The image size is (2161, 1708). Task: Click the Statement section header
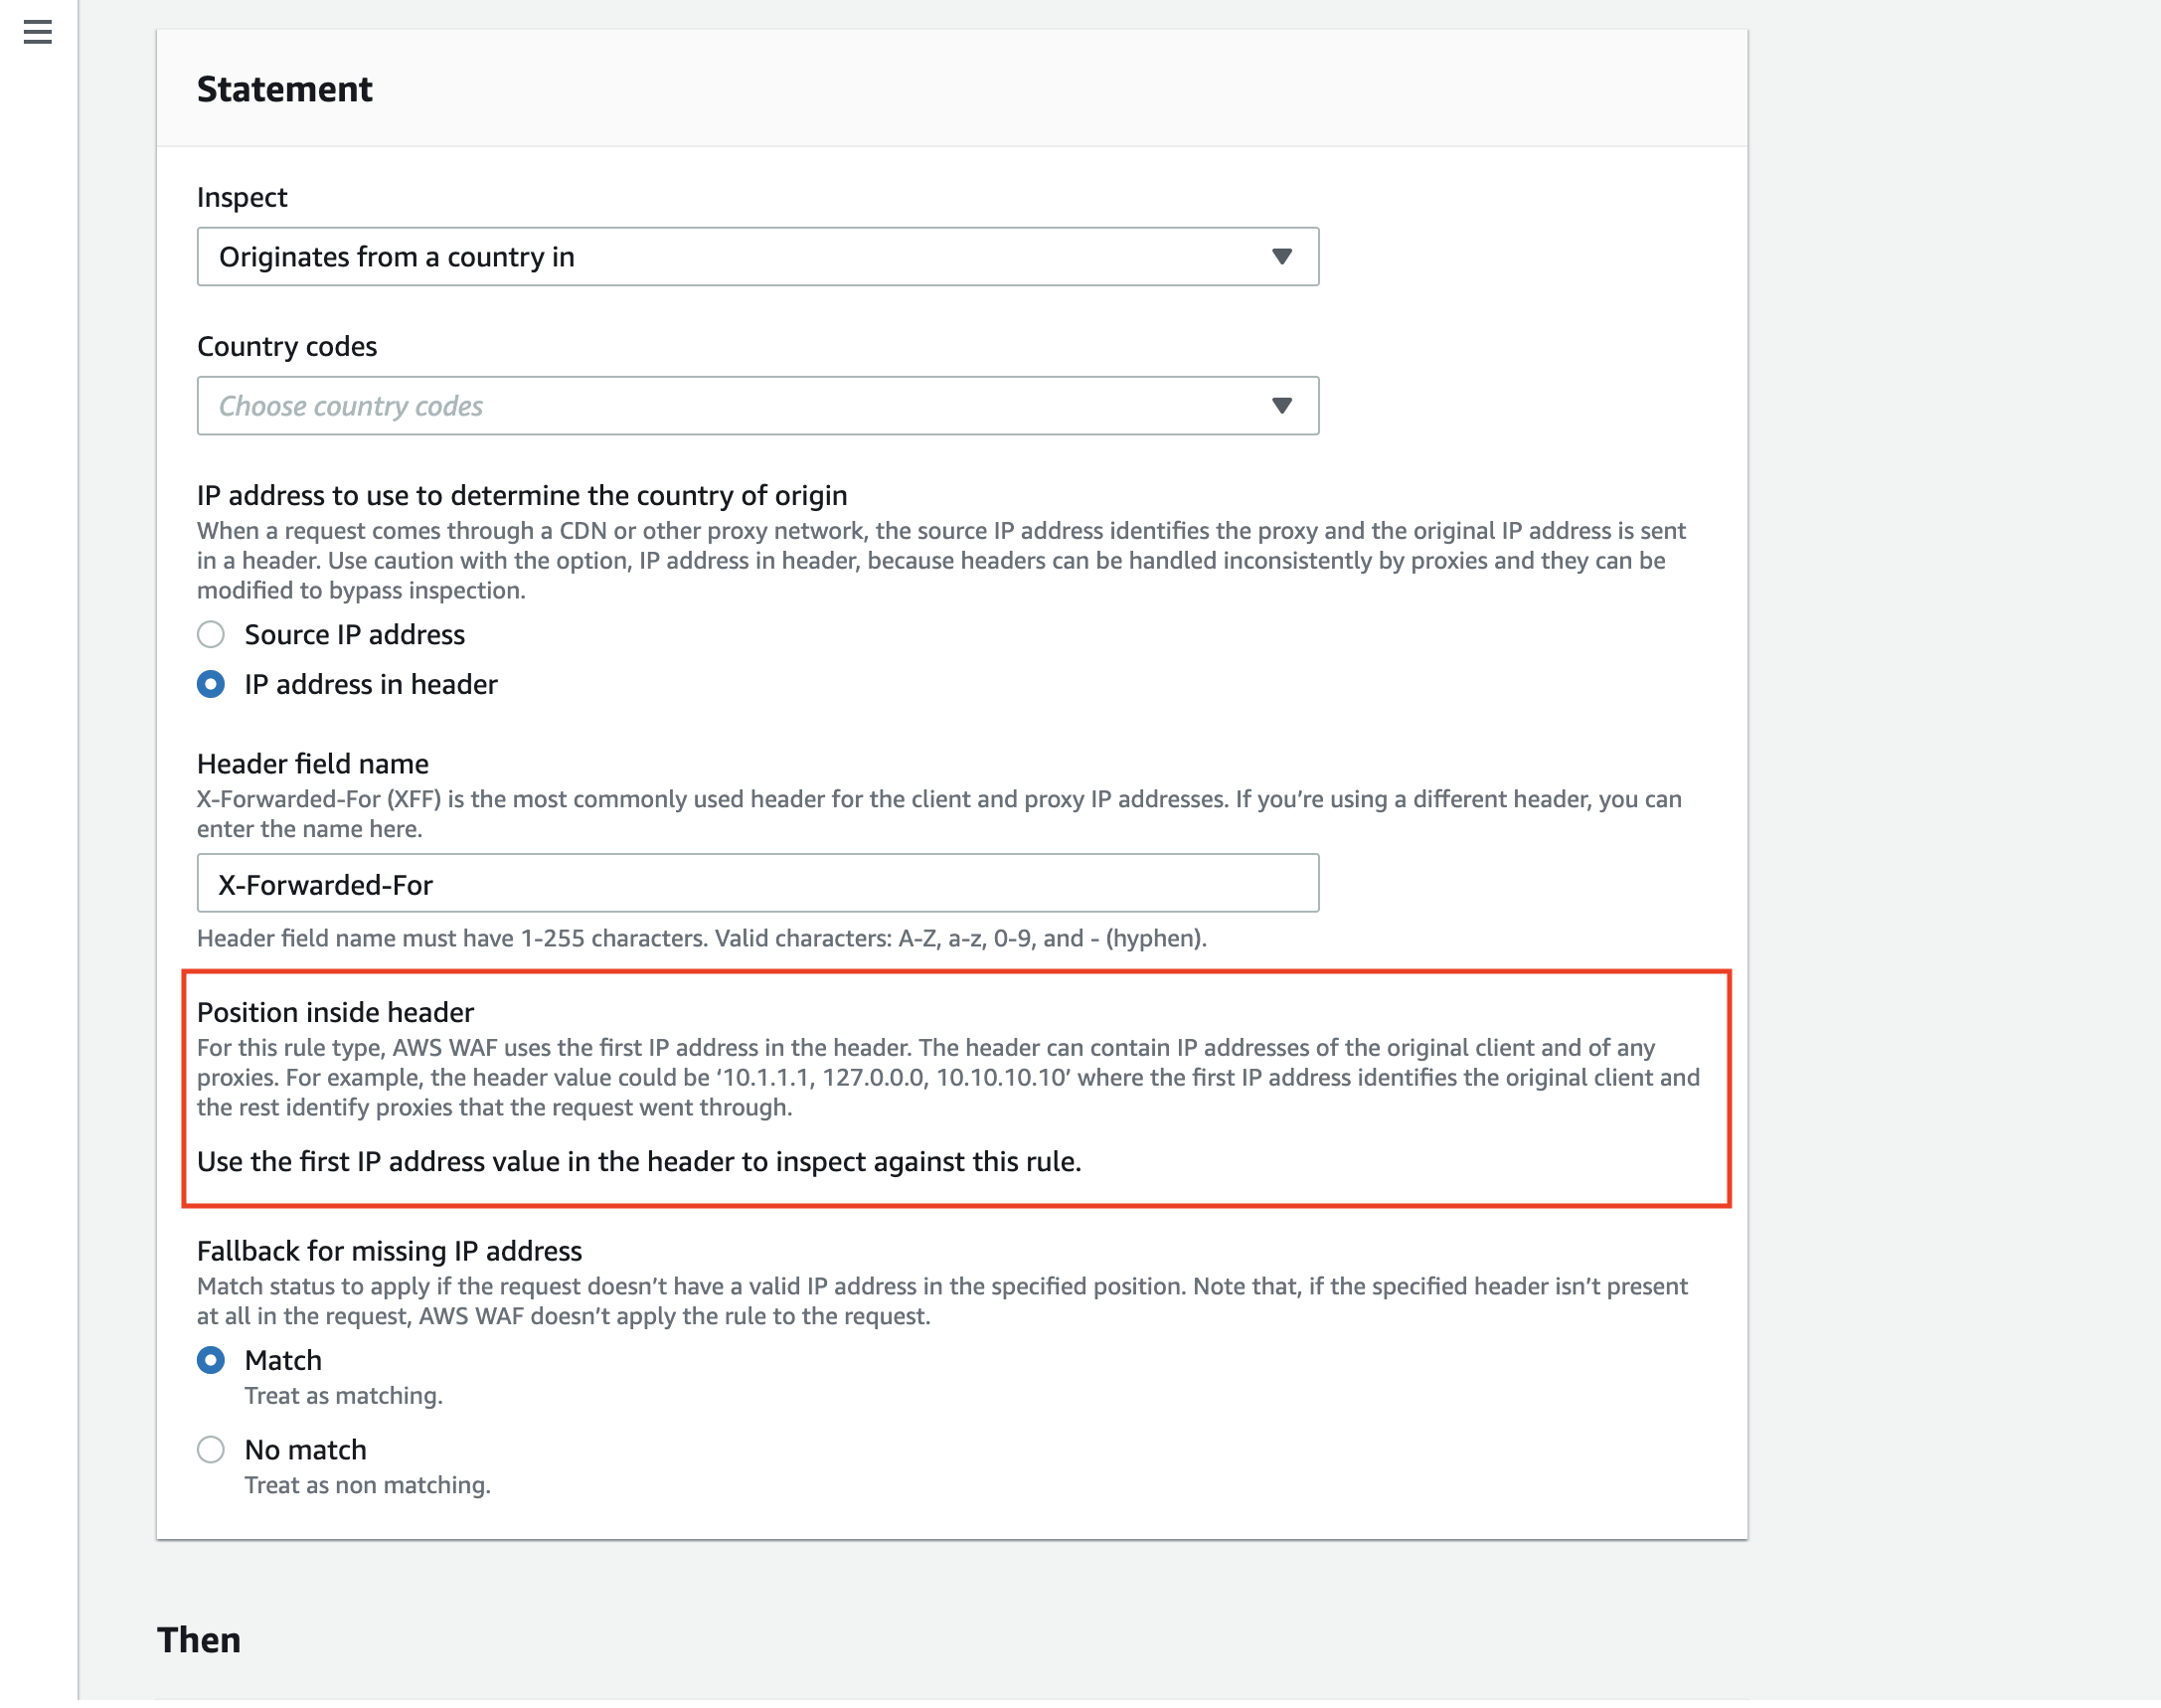point(285,89)
